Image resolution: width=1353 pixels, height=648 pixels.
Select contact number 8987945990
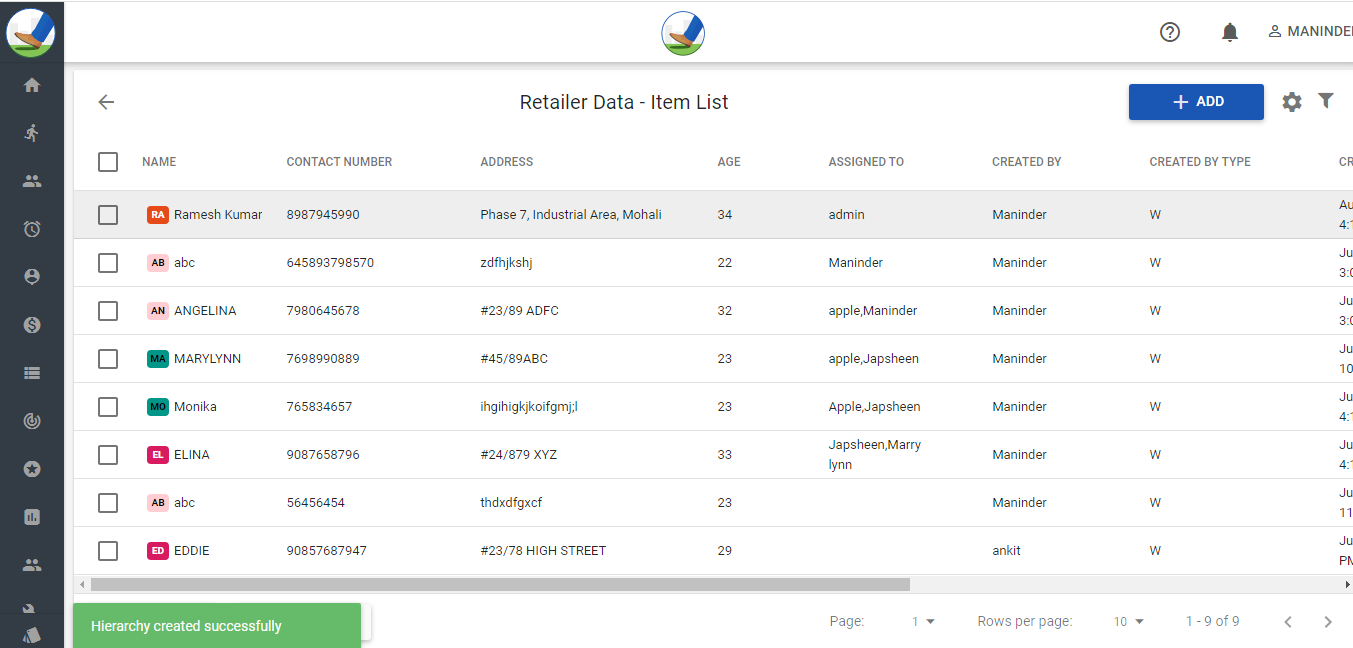point(323,215)
